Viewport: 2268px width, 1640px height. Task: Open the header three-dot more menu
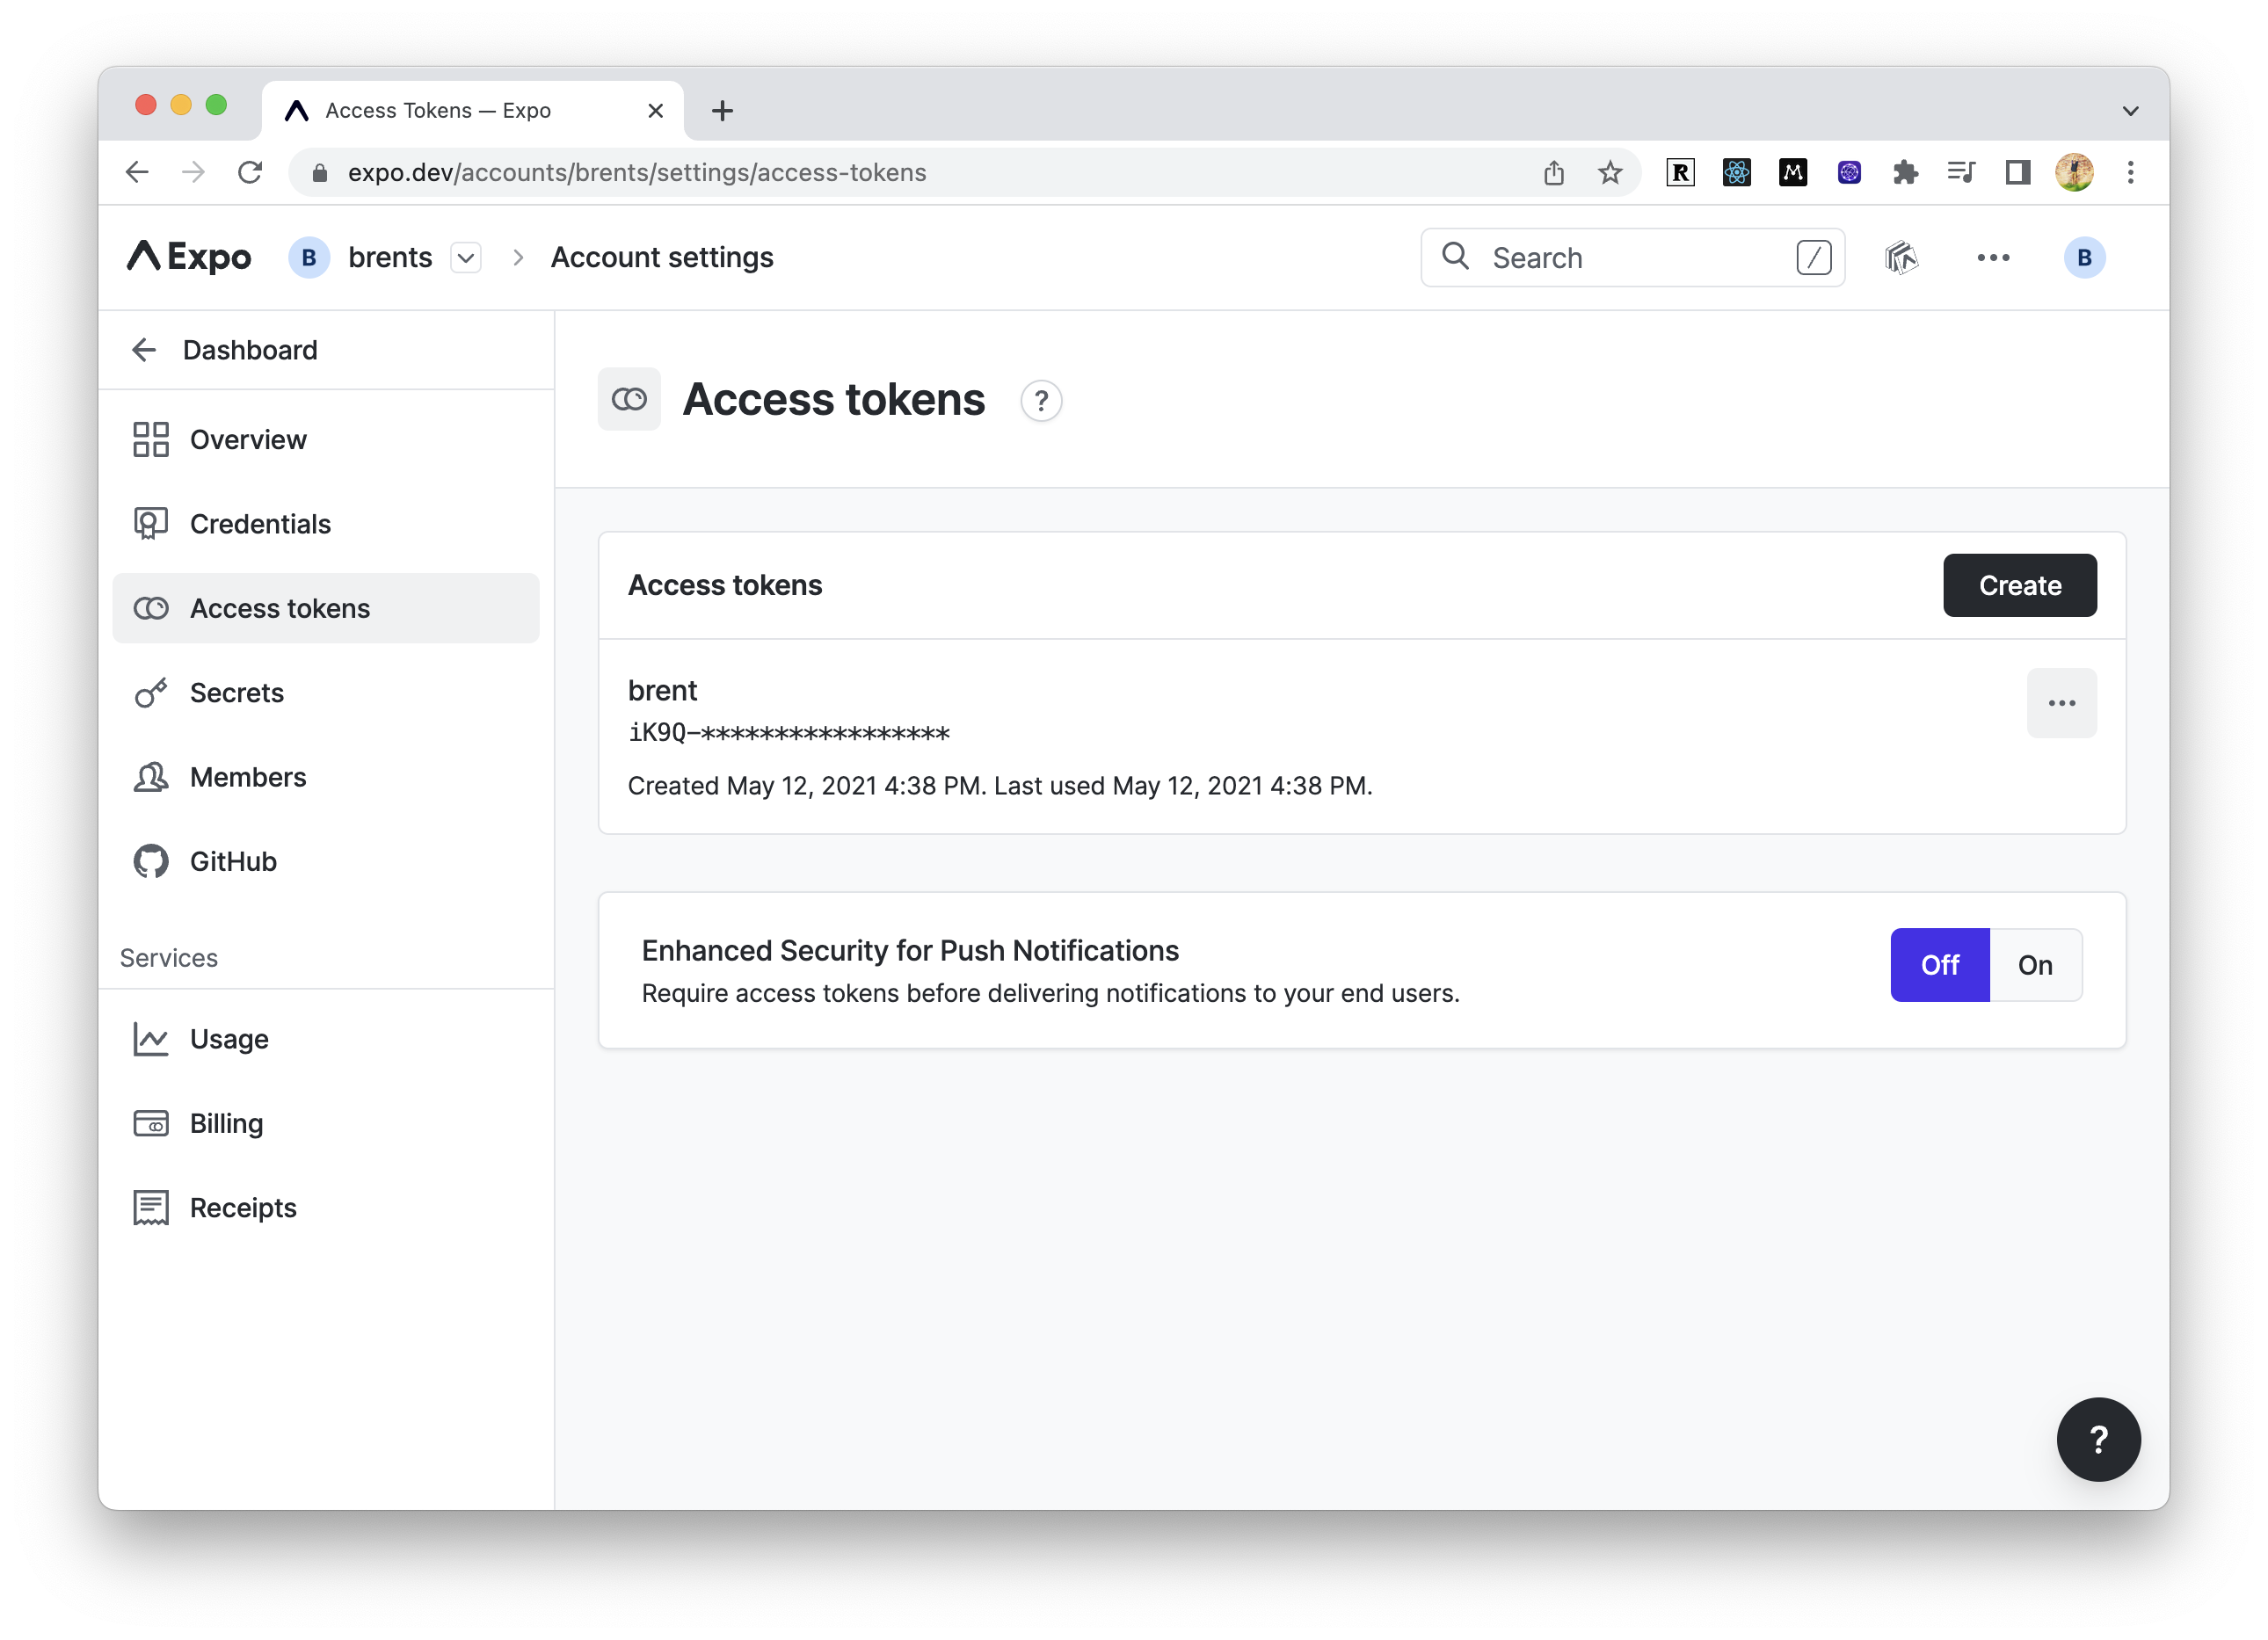1993,257
